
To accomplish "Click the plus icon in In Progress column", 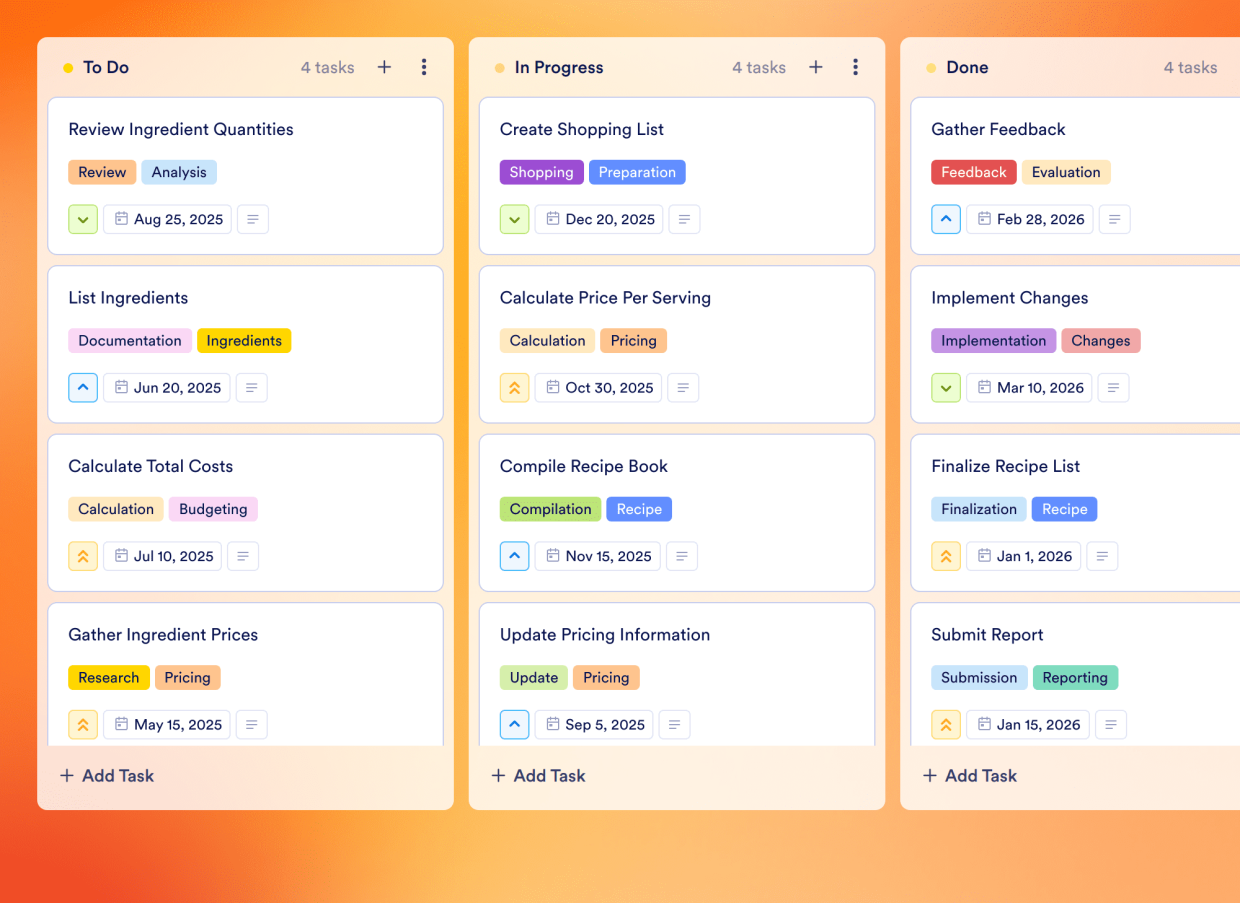I will click(x=815, y=67).
